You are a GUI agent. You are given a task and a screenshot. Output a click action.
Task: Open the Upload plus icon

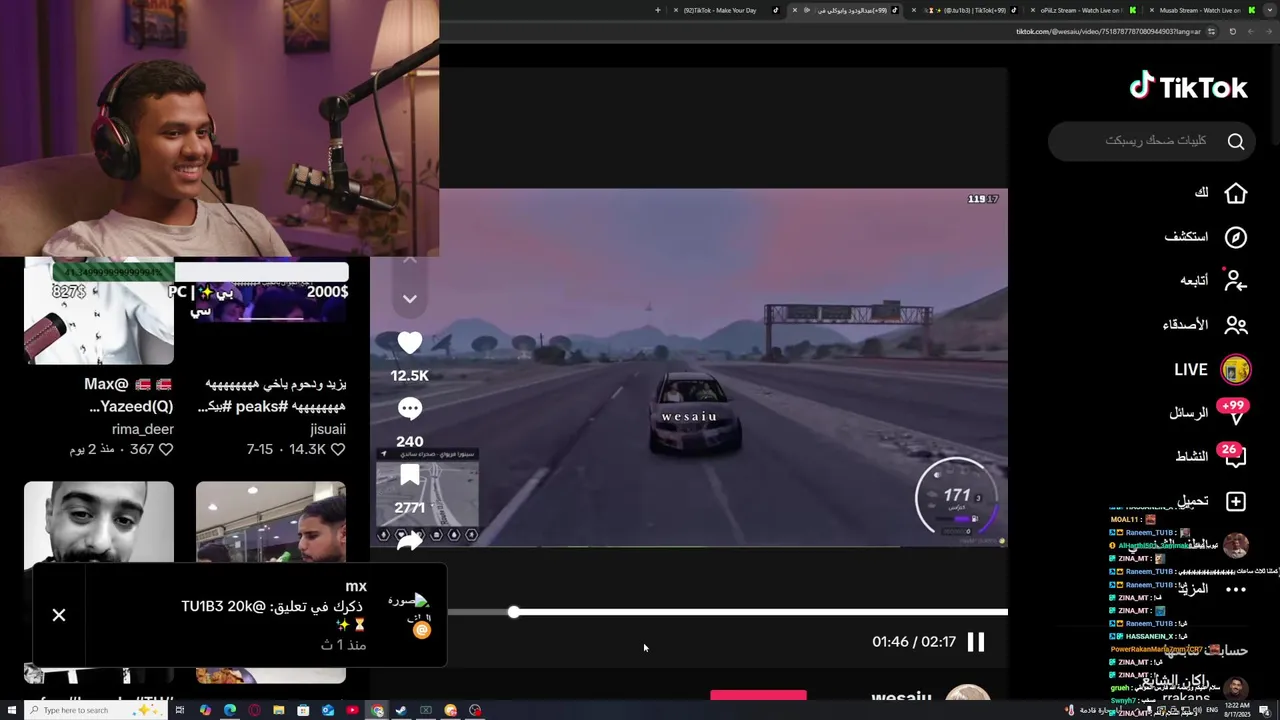(1236, 501)
